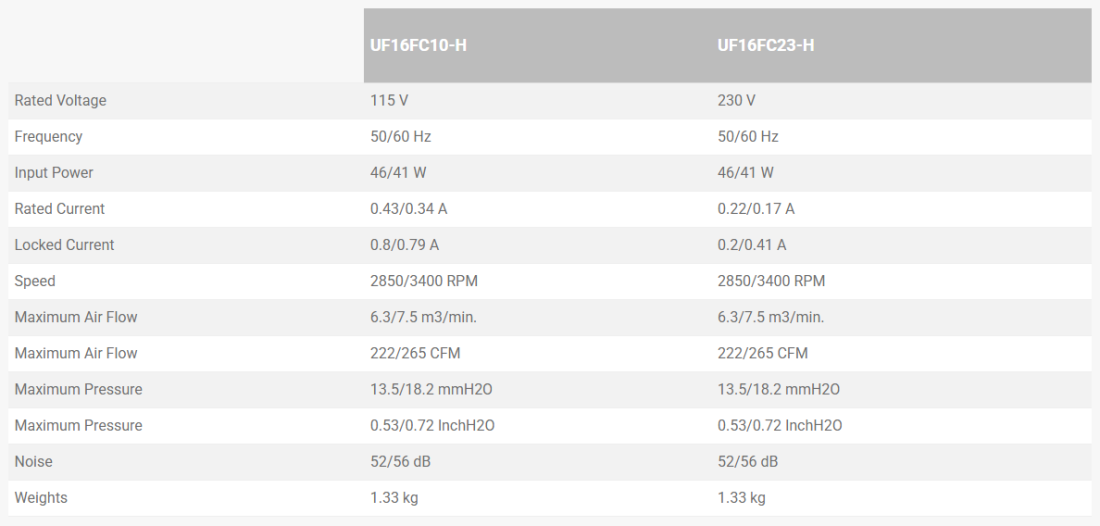
Task: Click the 230 V voltage value
Action: pos(736,100)
